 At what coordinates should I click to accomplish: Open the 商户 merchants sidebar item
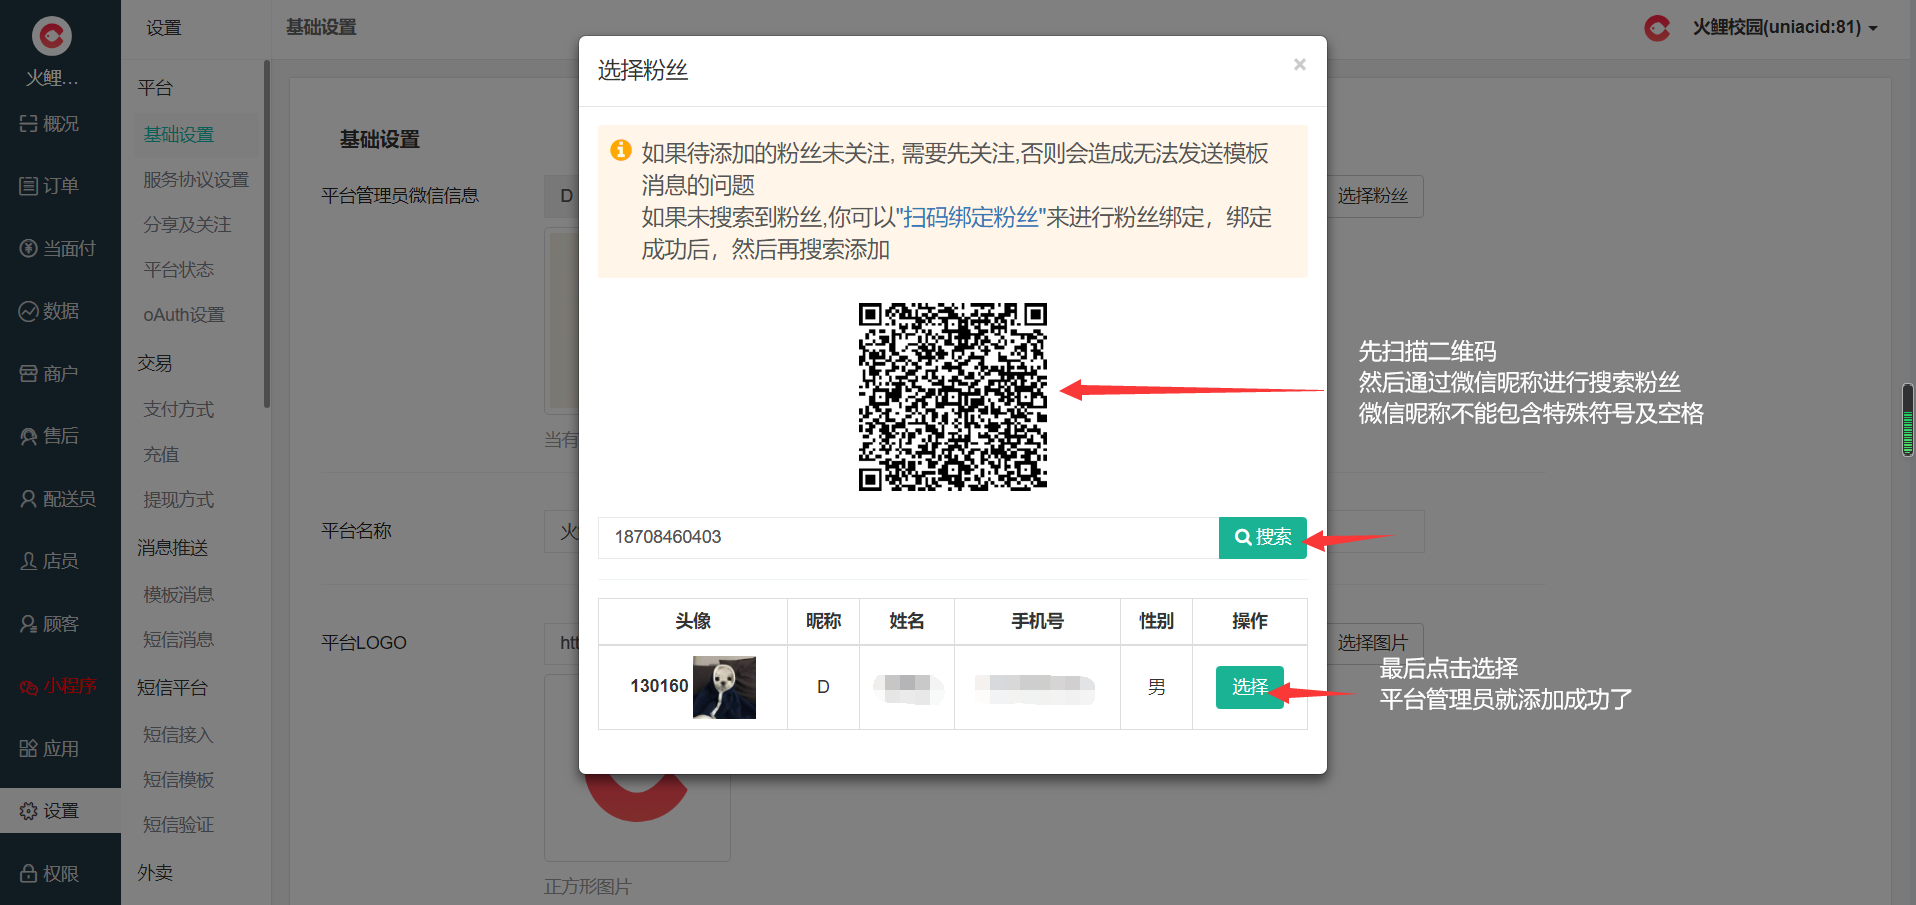(x=49, y=373)
